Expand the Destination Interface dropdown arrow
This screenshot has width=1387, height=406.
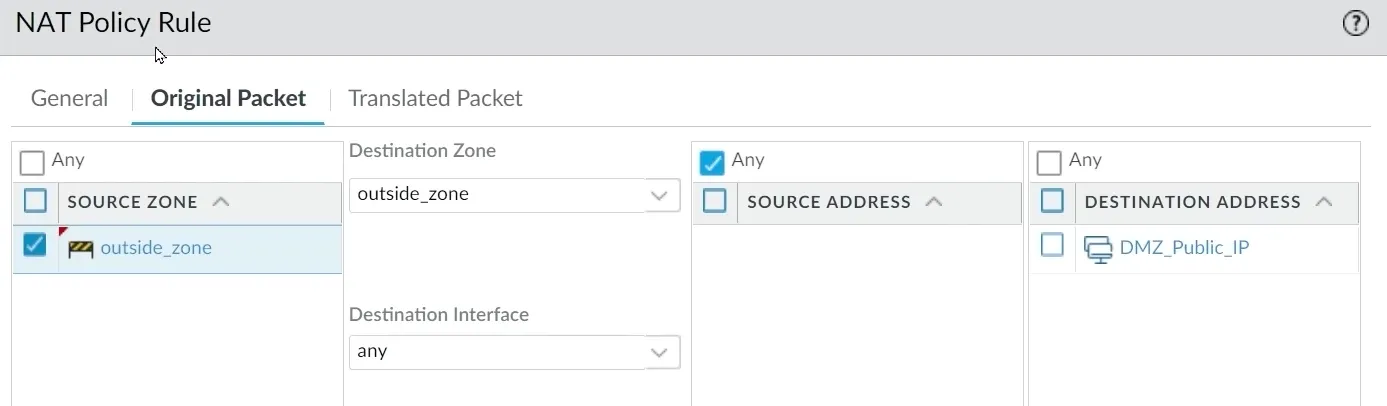tap(658, 352)
